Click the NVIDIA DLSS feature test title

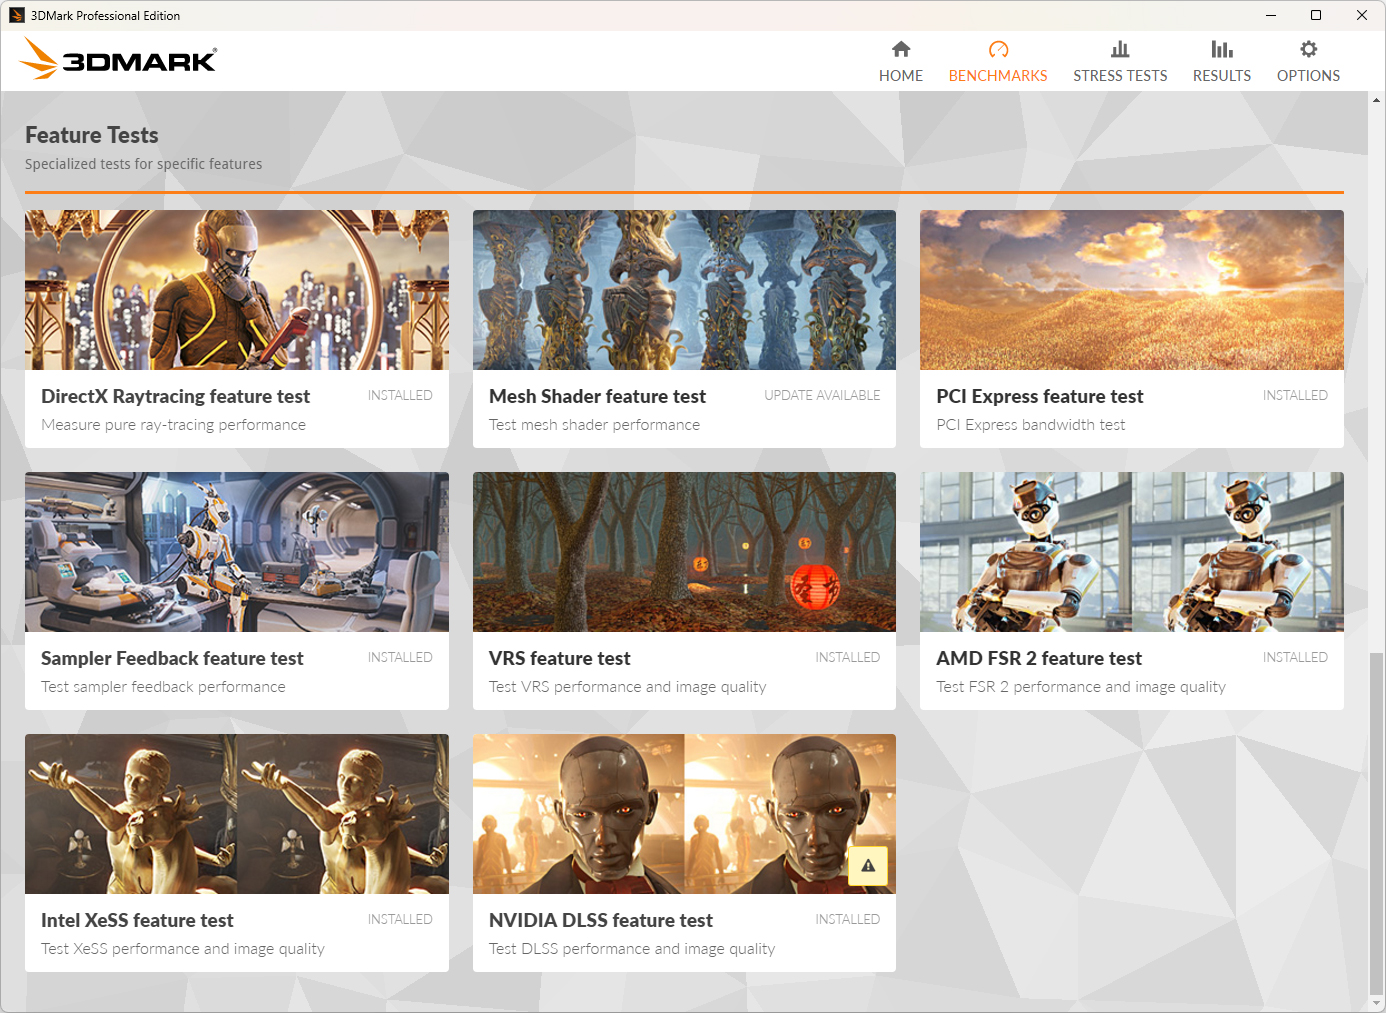tap(600, 921)
